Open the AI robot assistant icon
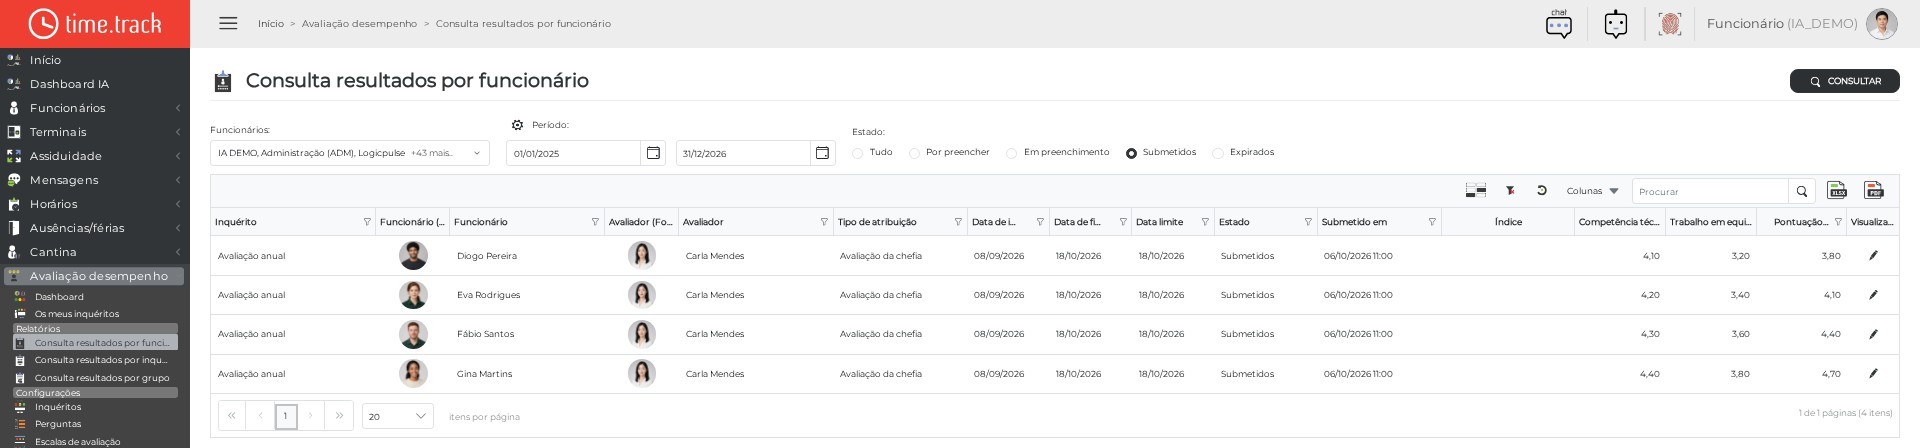 click(1616, 24)
